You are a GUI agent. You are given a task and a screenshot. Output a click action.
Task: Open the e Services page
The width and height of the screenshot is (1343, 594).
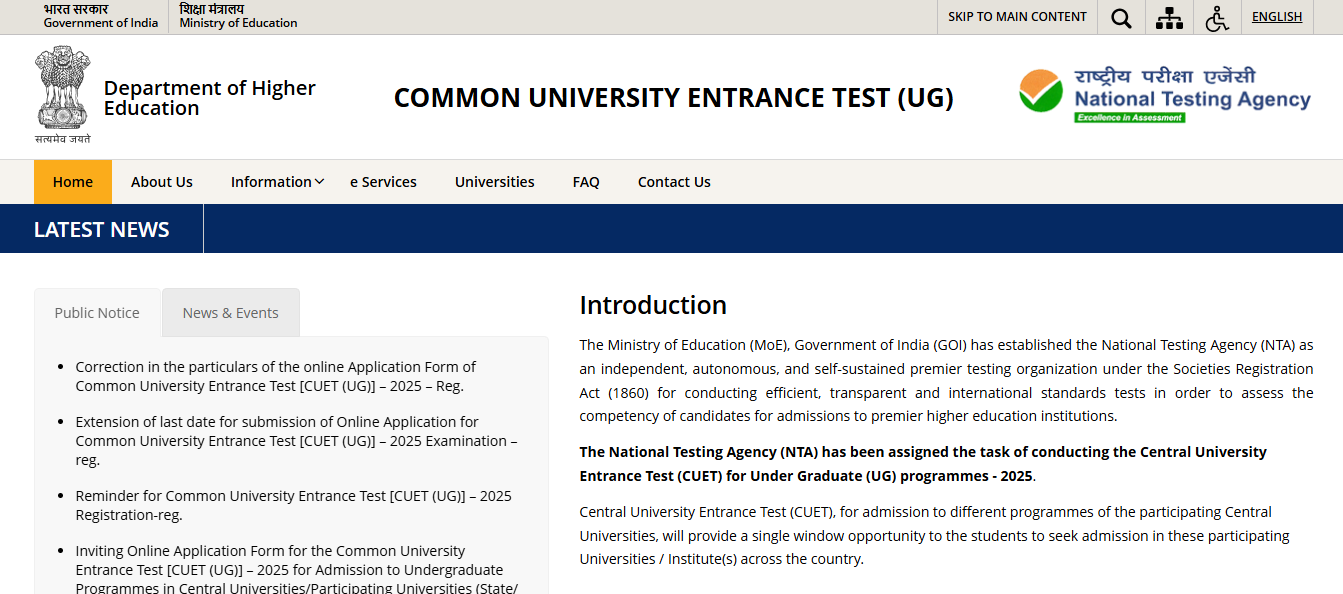[383, 181]
